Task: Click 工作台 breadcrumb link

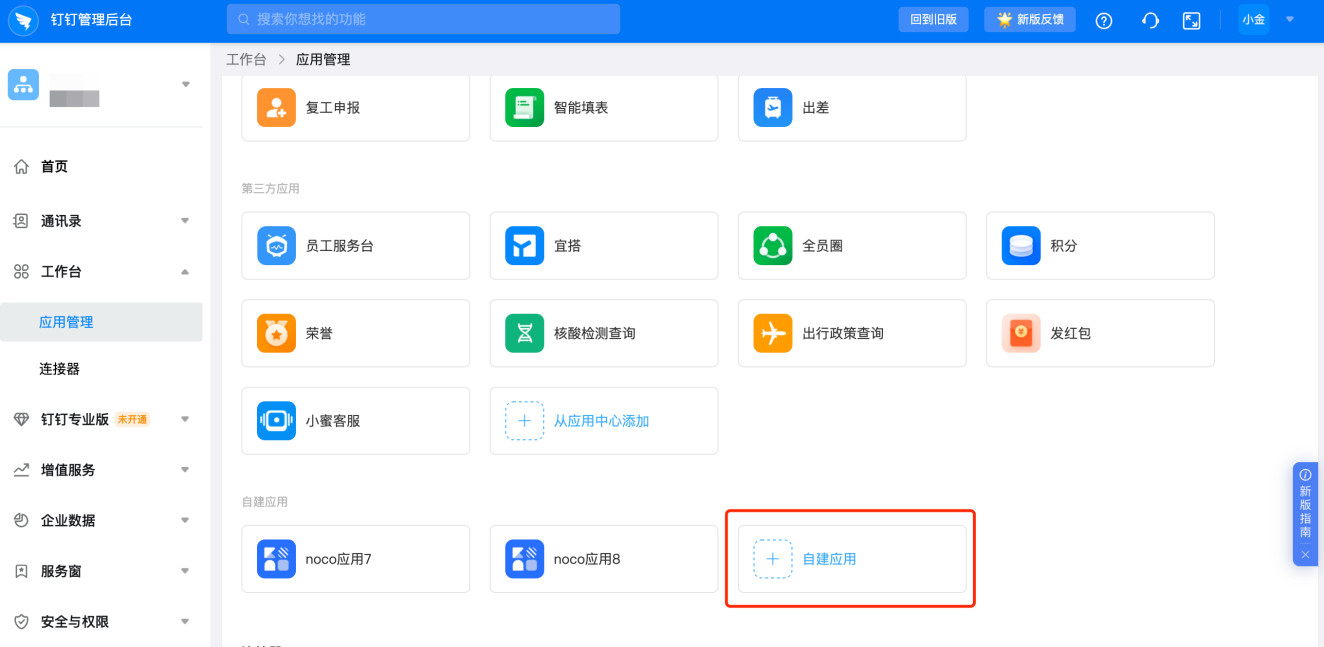Action: pos(246,59)
